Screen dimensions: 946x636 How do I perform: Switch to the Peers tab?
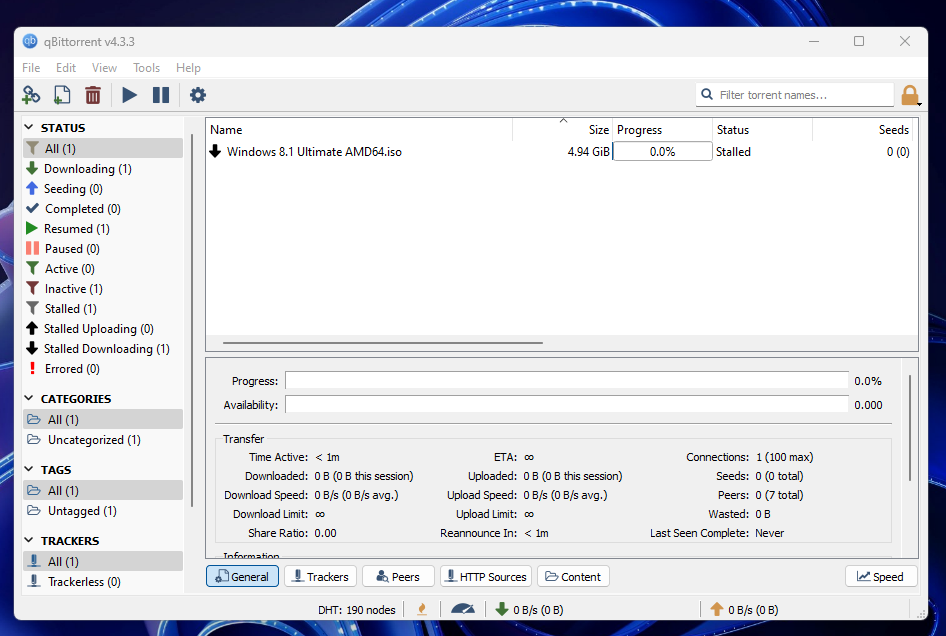pyautogui.click(x=398, y=576)
